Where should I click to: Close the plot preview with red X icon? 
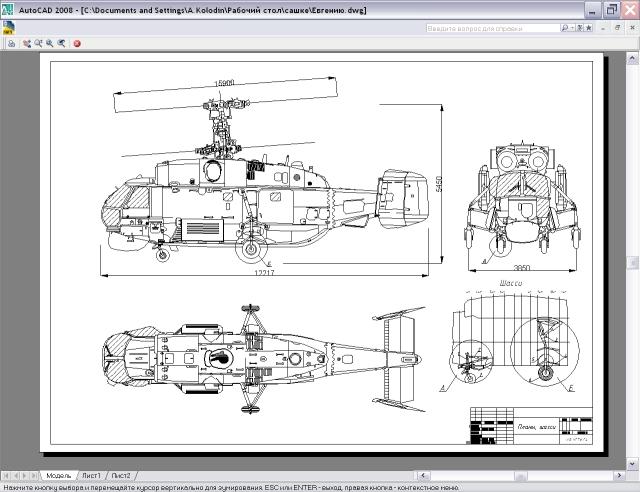tap(77, 43)
